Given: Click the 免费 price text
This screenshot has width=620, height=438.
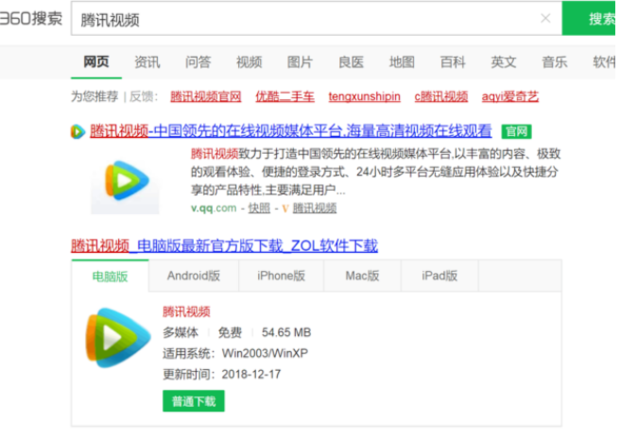Looking at the screenshot, I should point(230,332).
